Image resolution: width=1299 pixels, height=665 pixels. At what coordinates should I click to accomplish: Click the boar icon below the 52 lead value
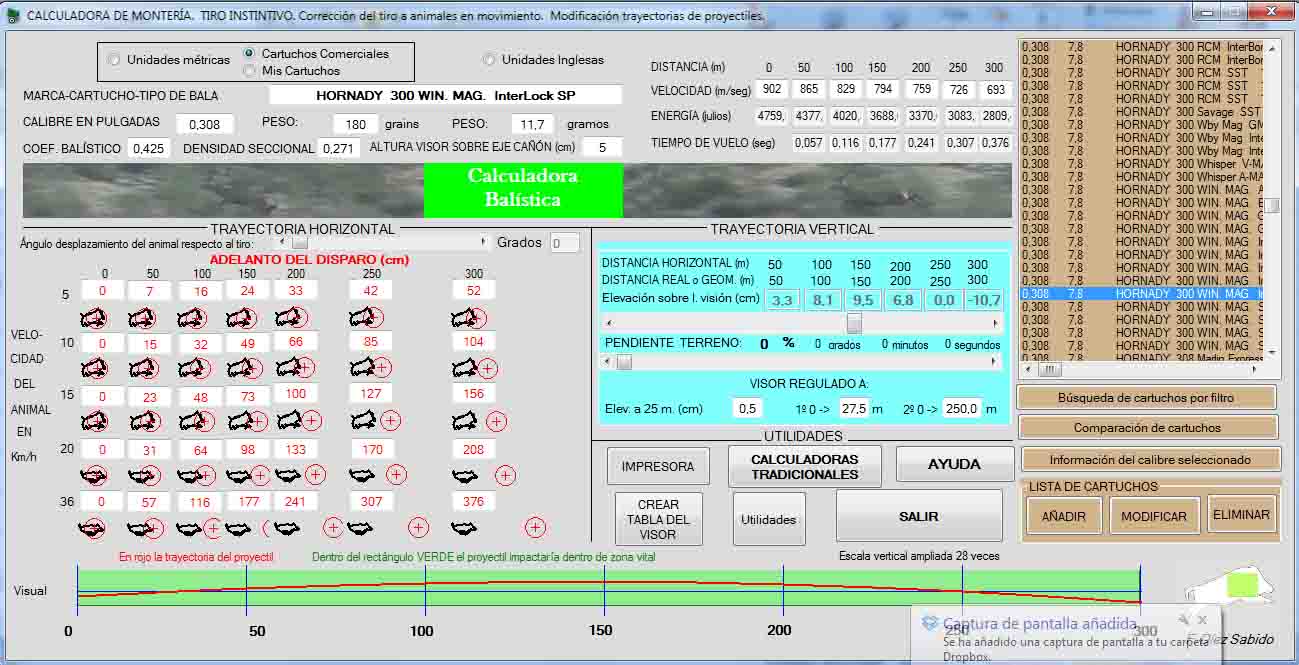tap(464, 318)
